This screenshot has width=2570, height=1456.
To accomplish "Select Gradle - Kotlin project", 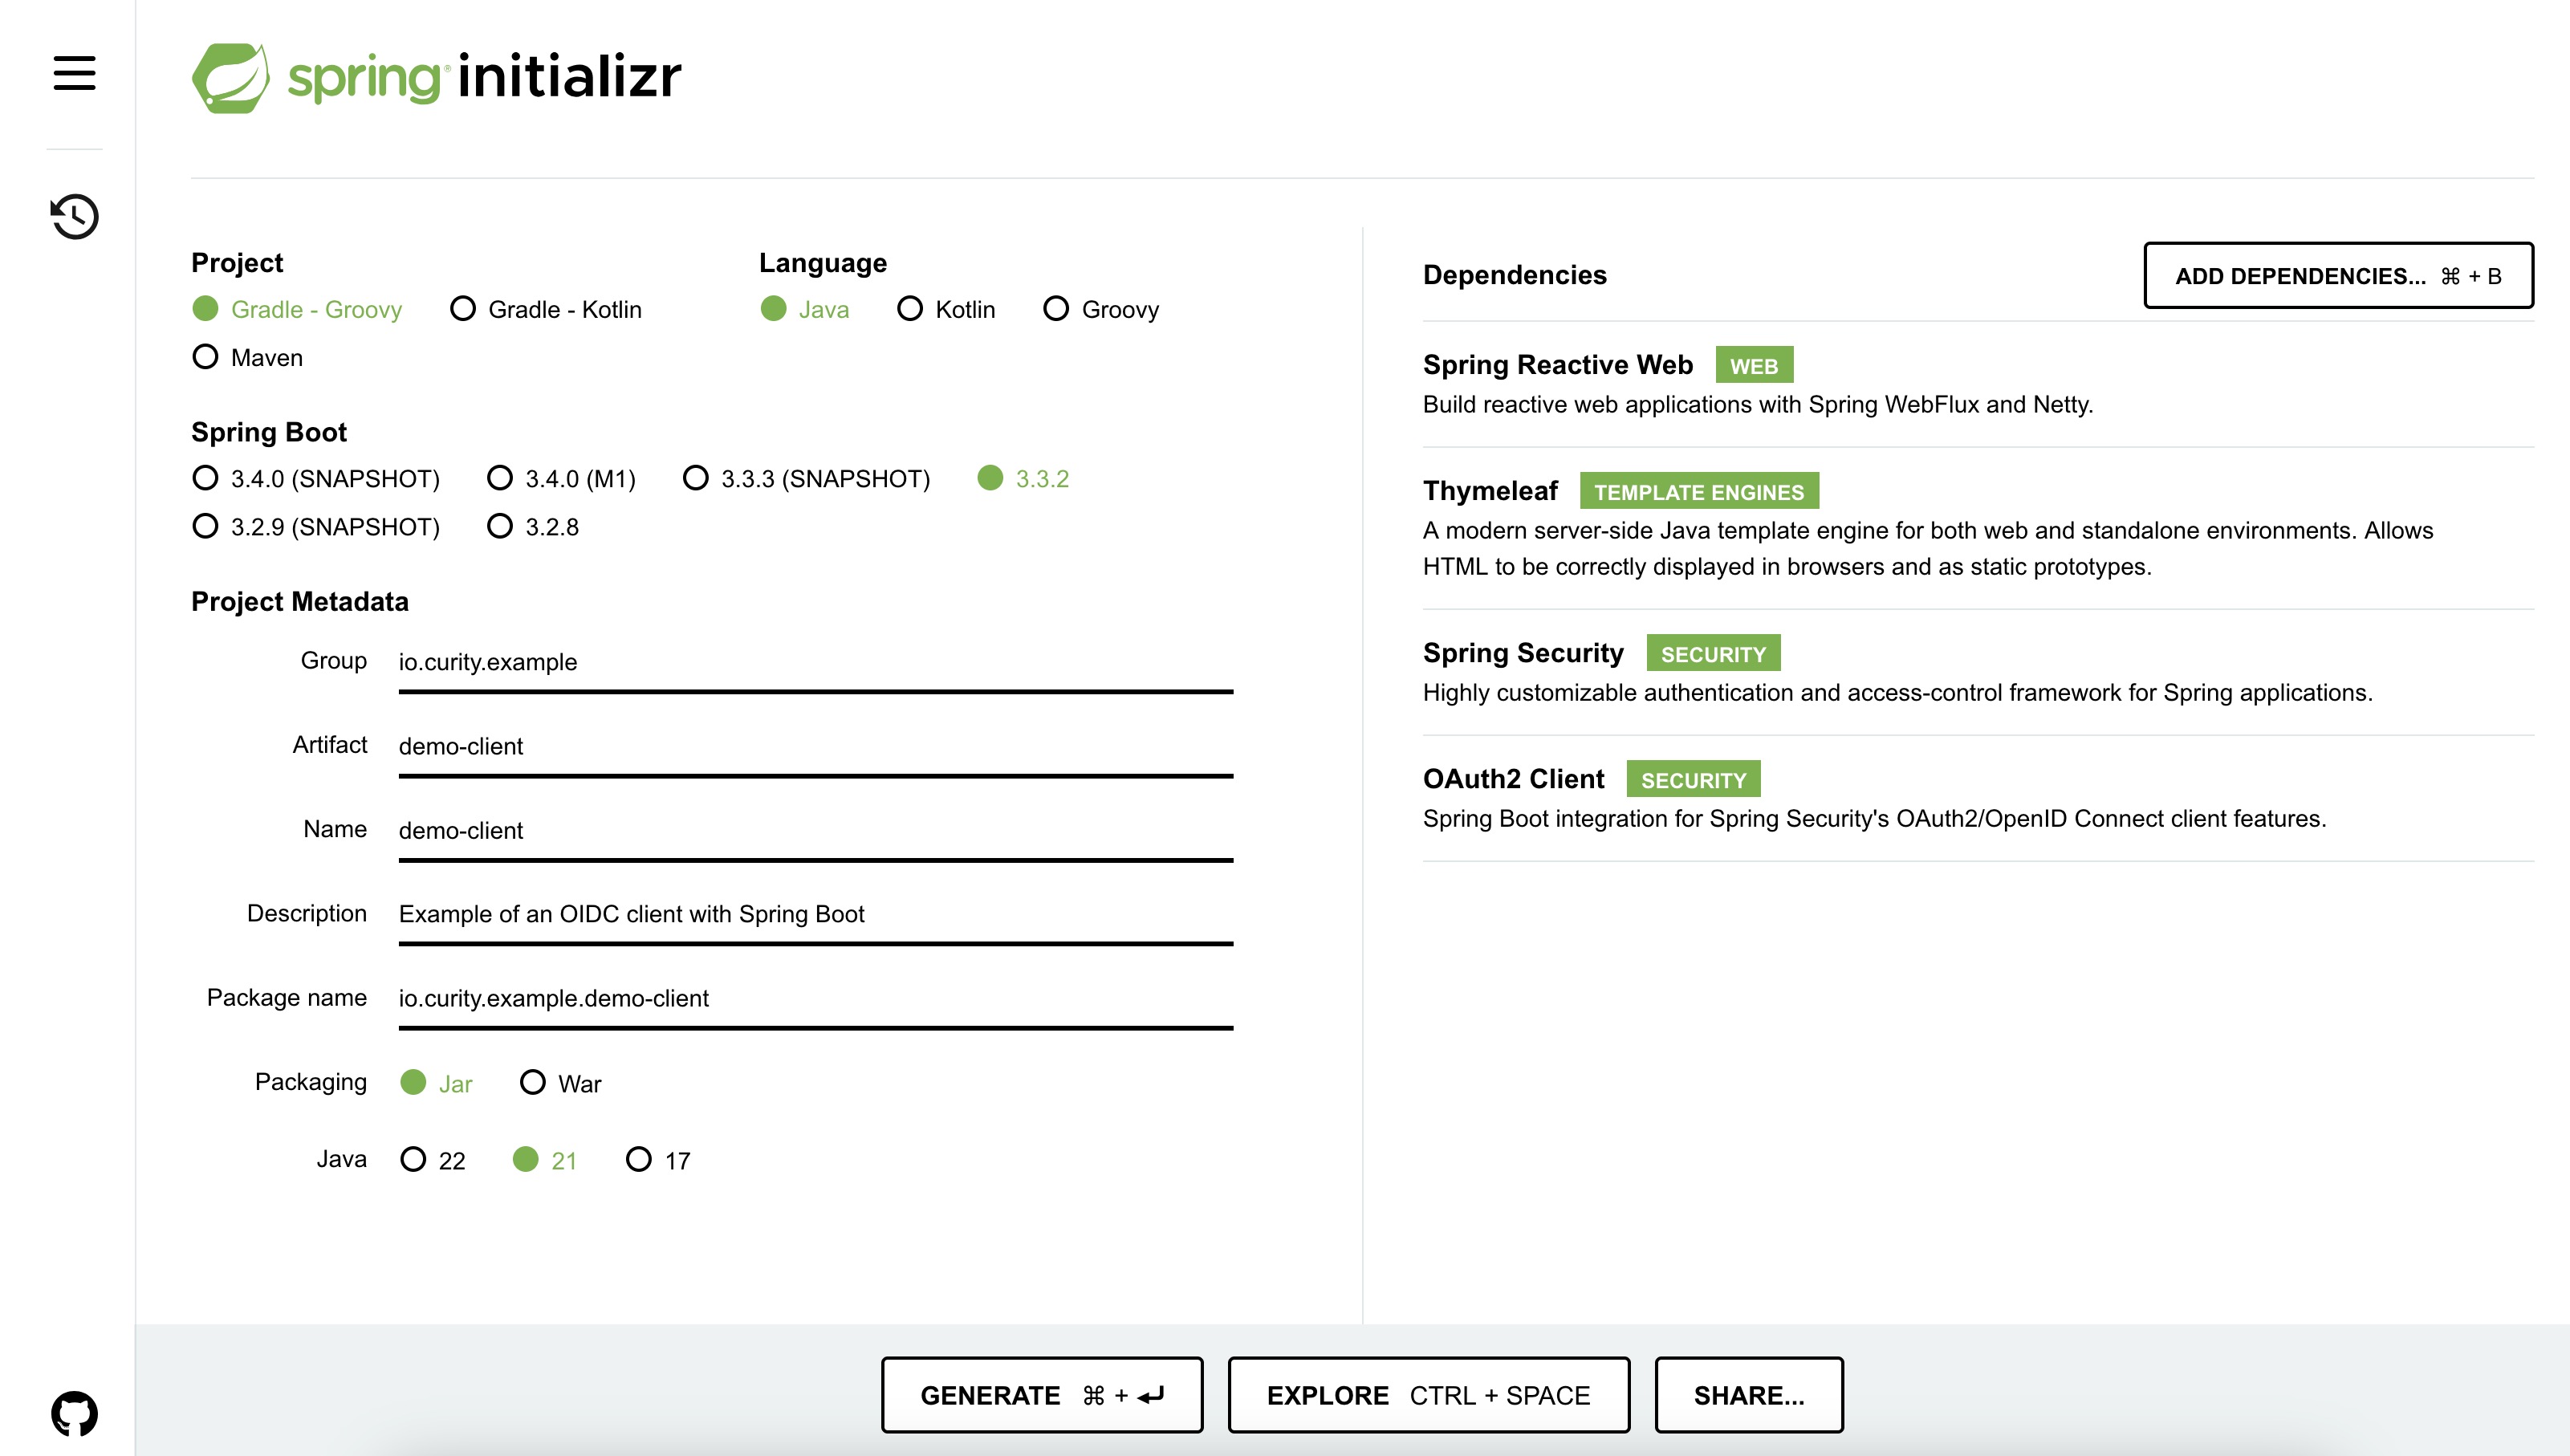I will click(x=463, y=309).
